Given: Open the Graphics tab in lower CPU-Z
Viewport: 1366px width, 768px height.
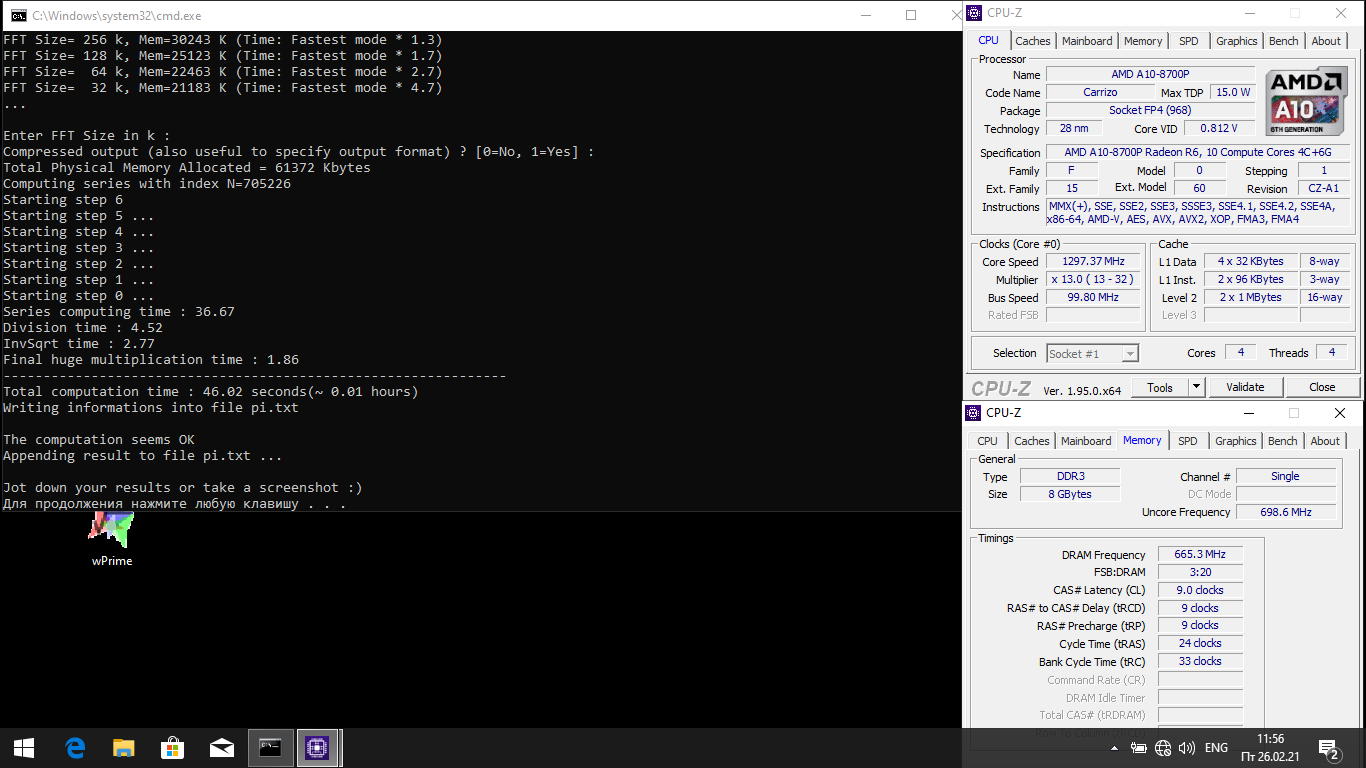Looking at the screenshot, I should 1236,441.
